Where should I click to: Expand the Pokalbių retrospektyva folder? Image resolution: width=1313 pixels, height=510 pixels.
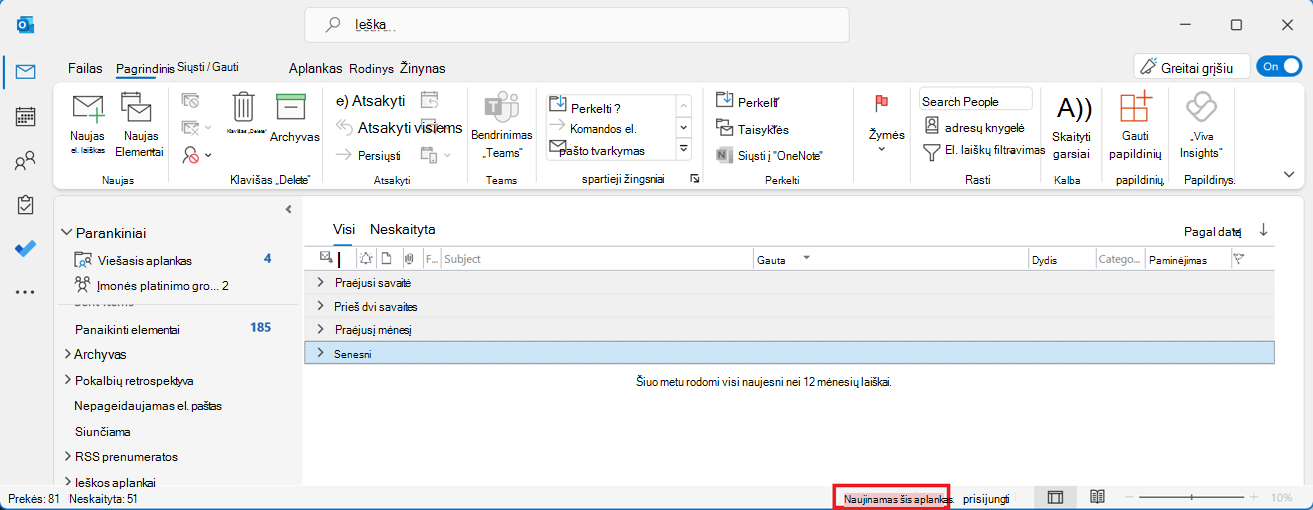pos(67,380)
